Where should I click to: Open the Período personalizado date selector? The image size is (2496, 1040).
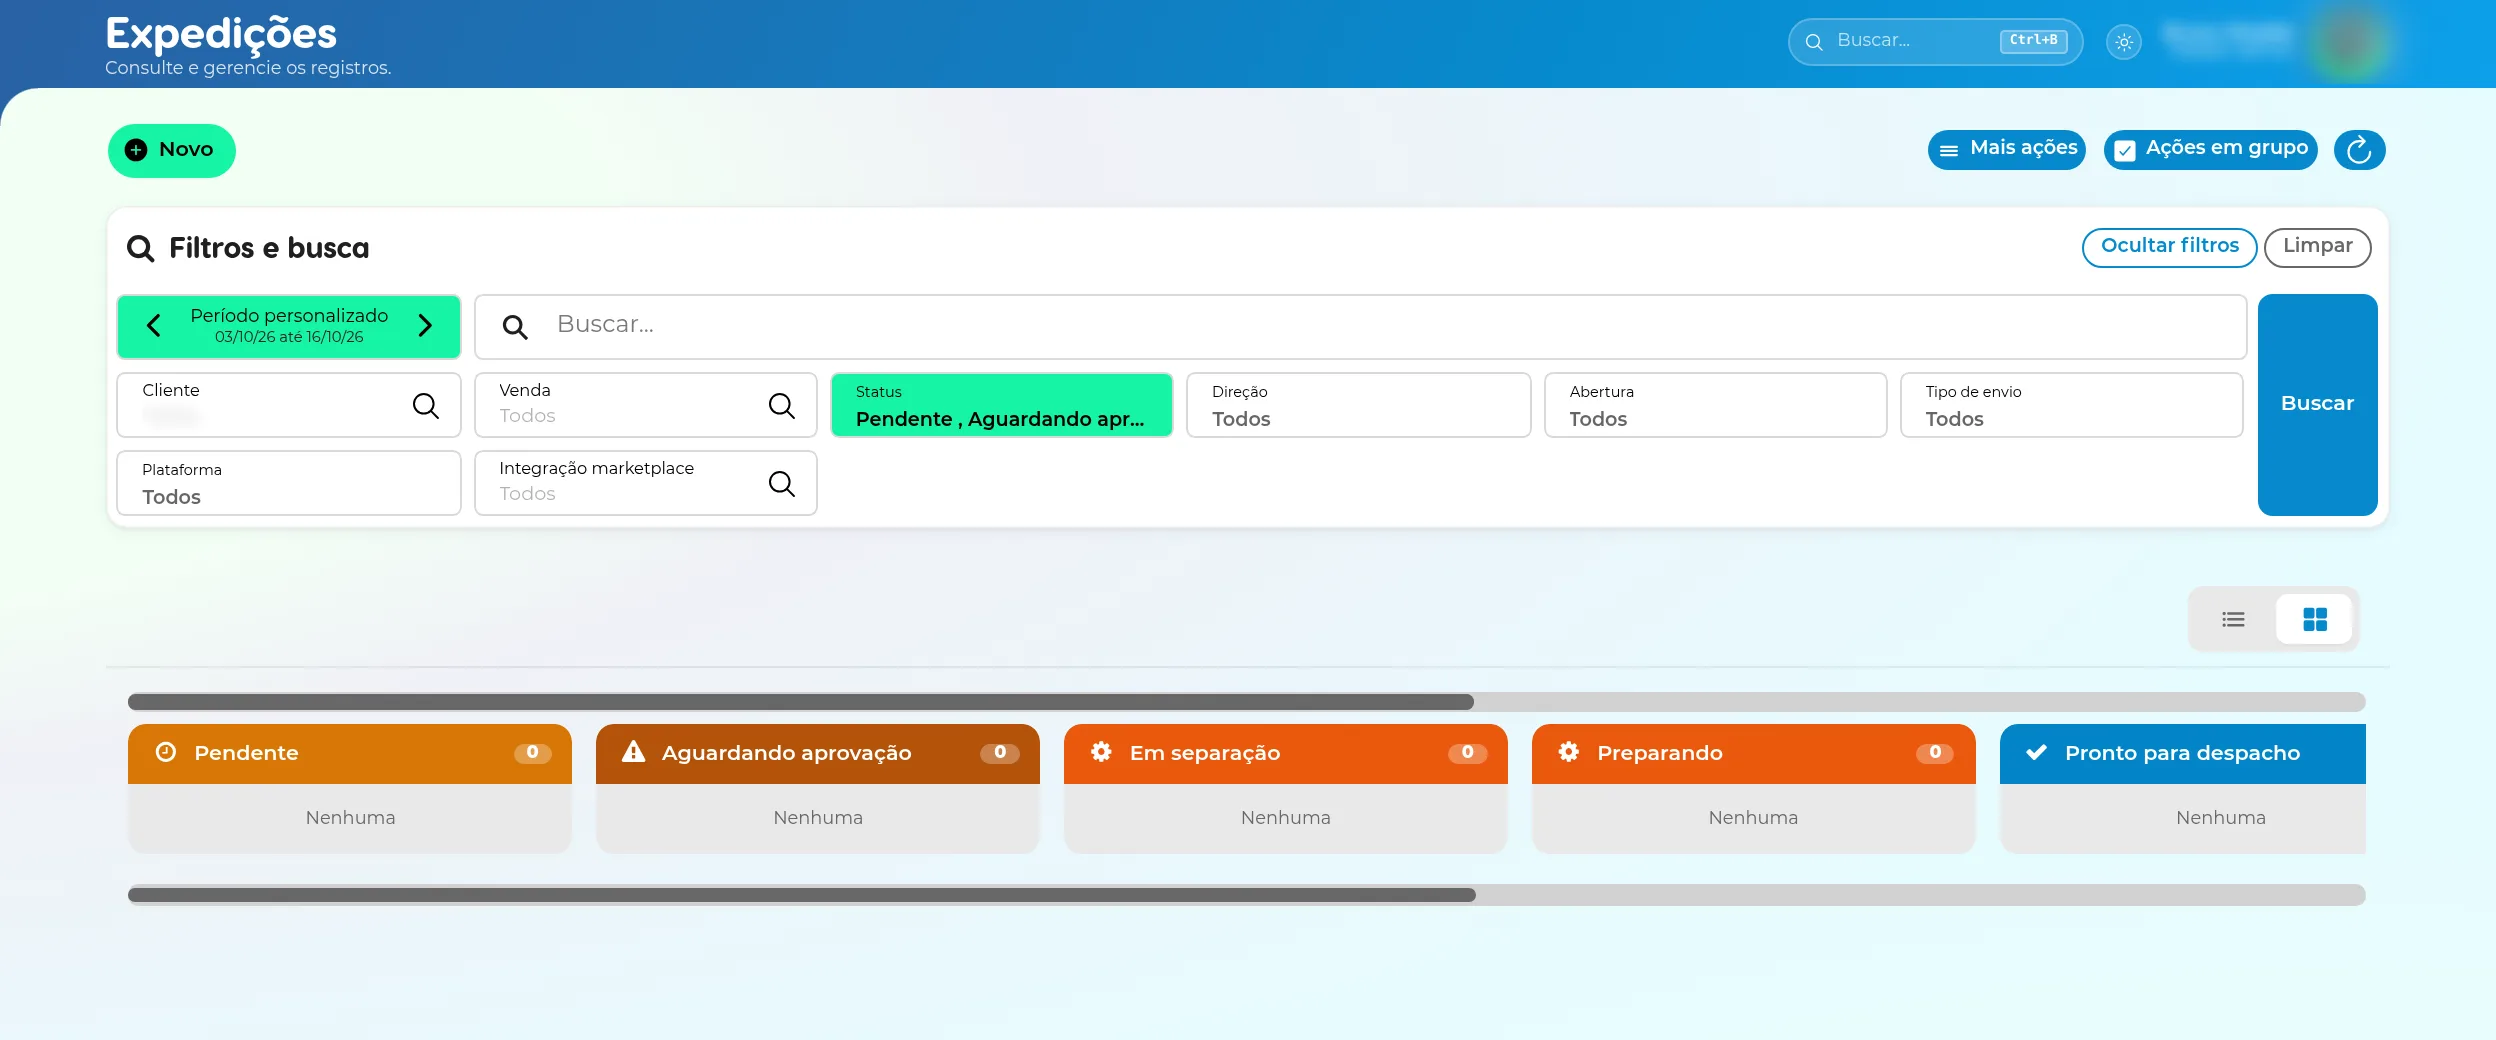coord(289,326)
